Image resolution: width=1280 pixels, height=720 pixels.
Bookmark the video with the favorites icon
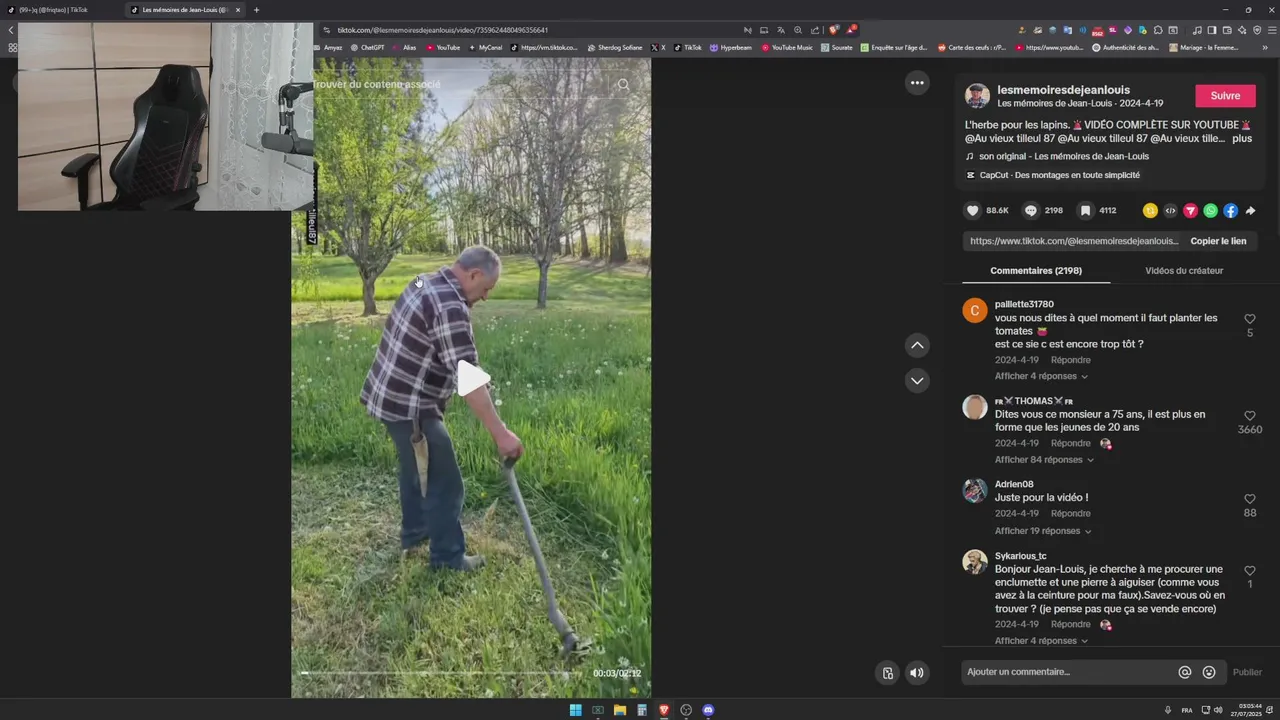point(1085,211)
